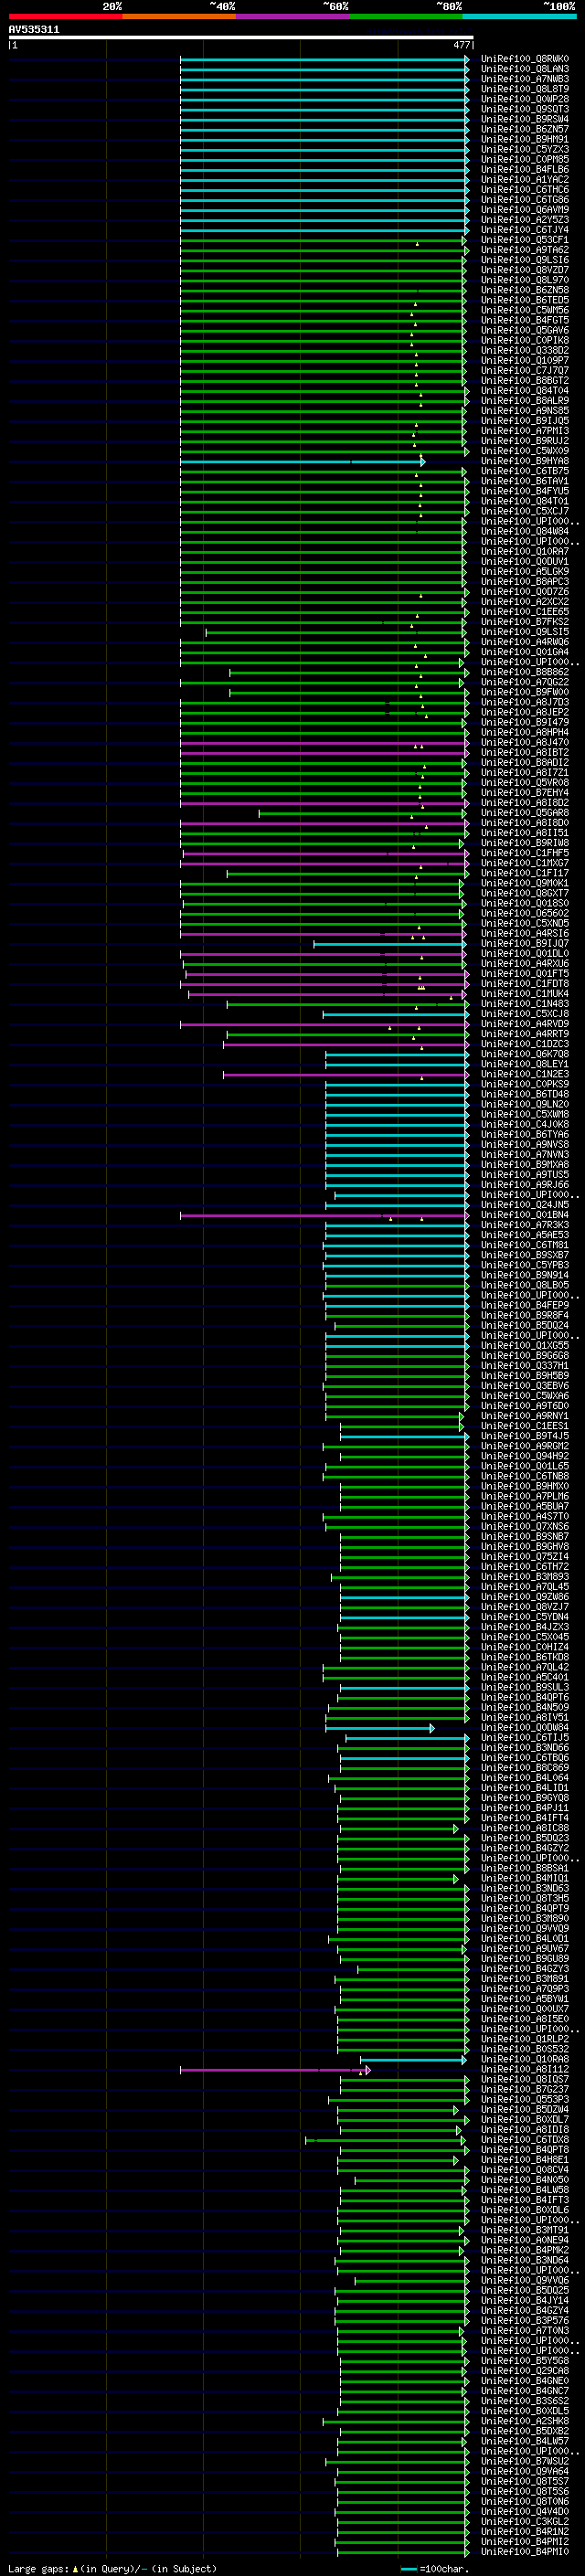
Task: Open hit UniRef100_Q53CF1
Action: click(524, 240)
